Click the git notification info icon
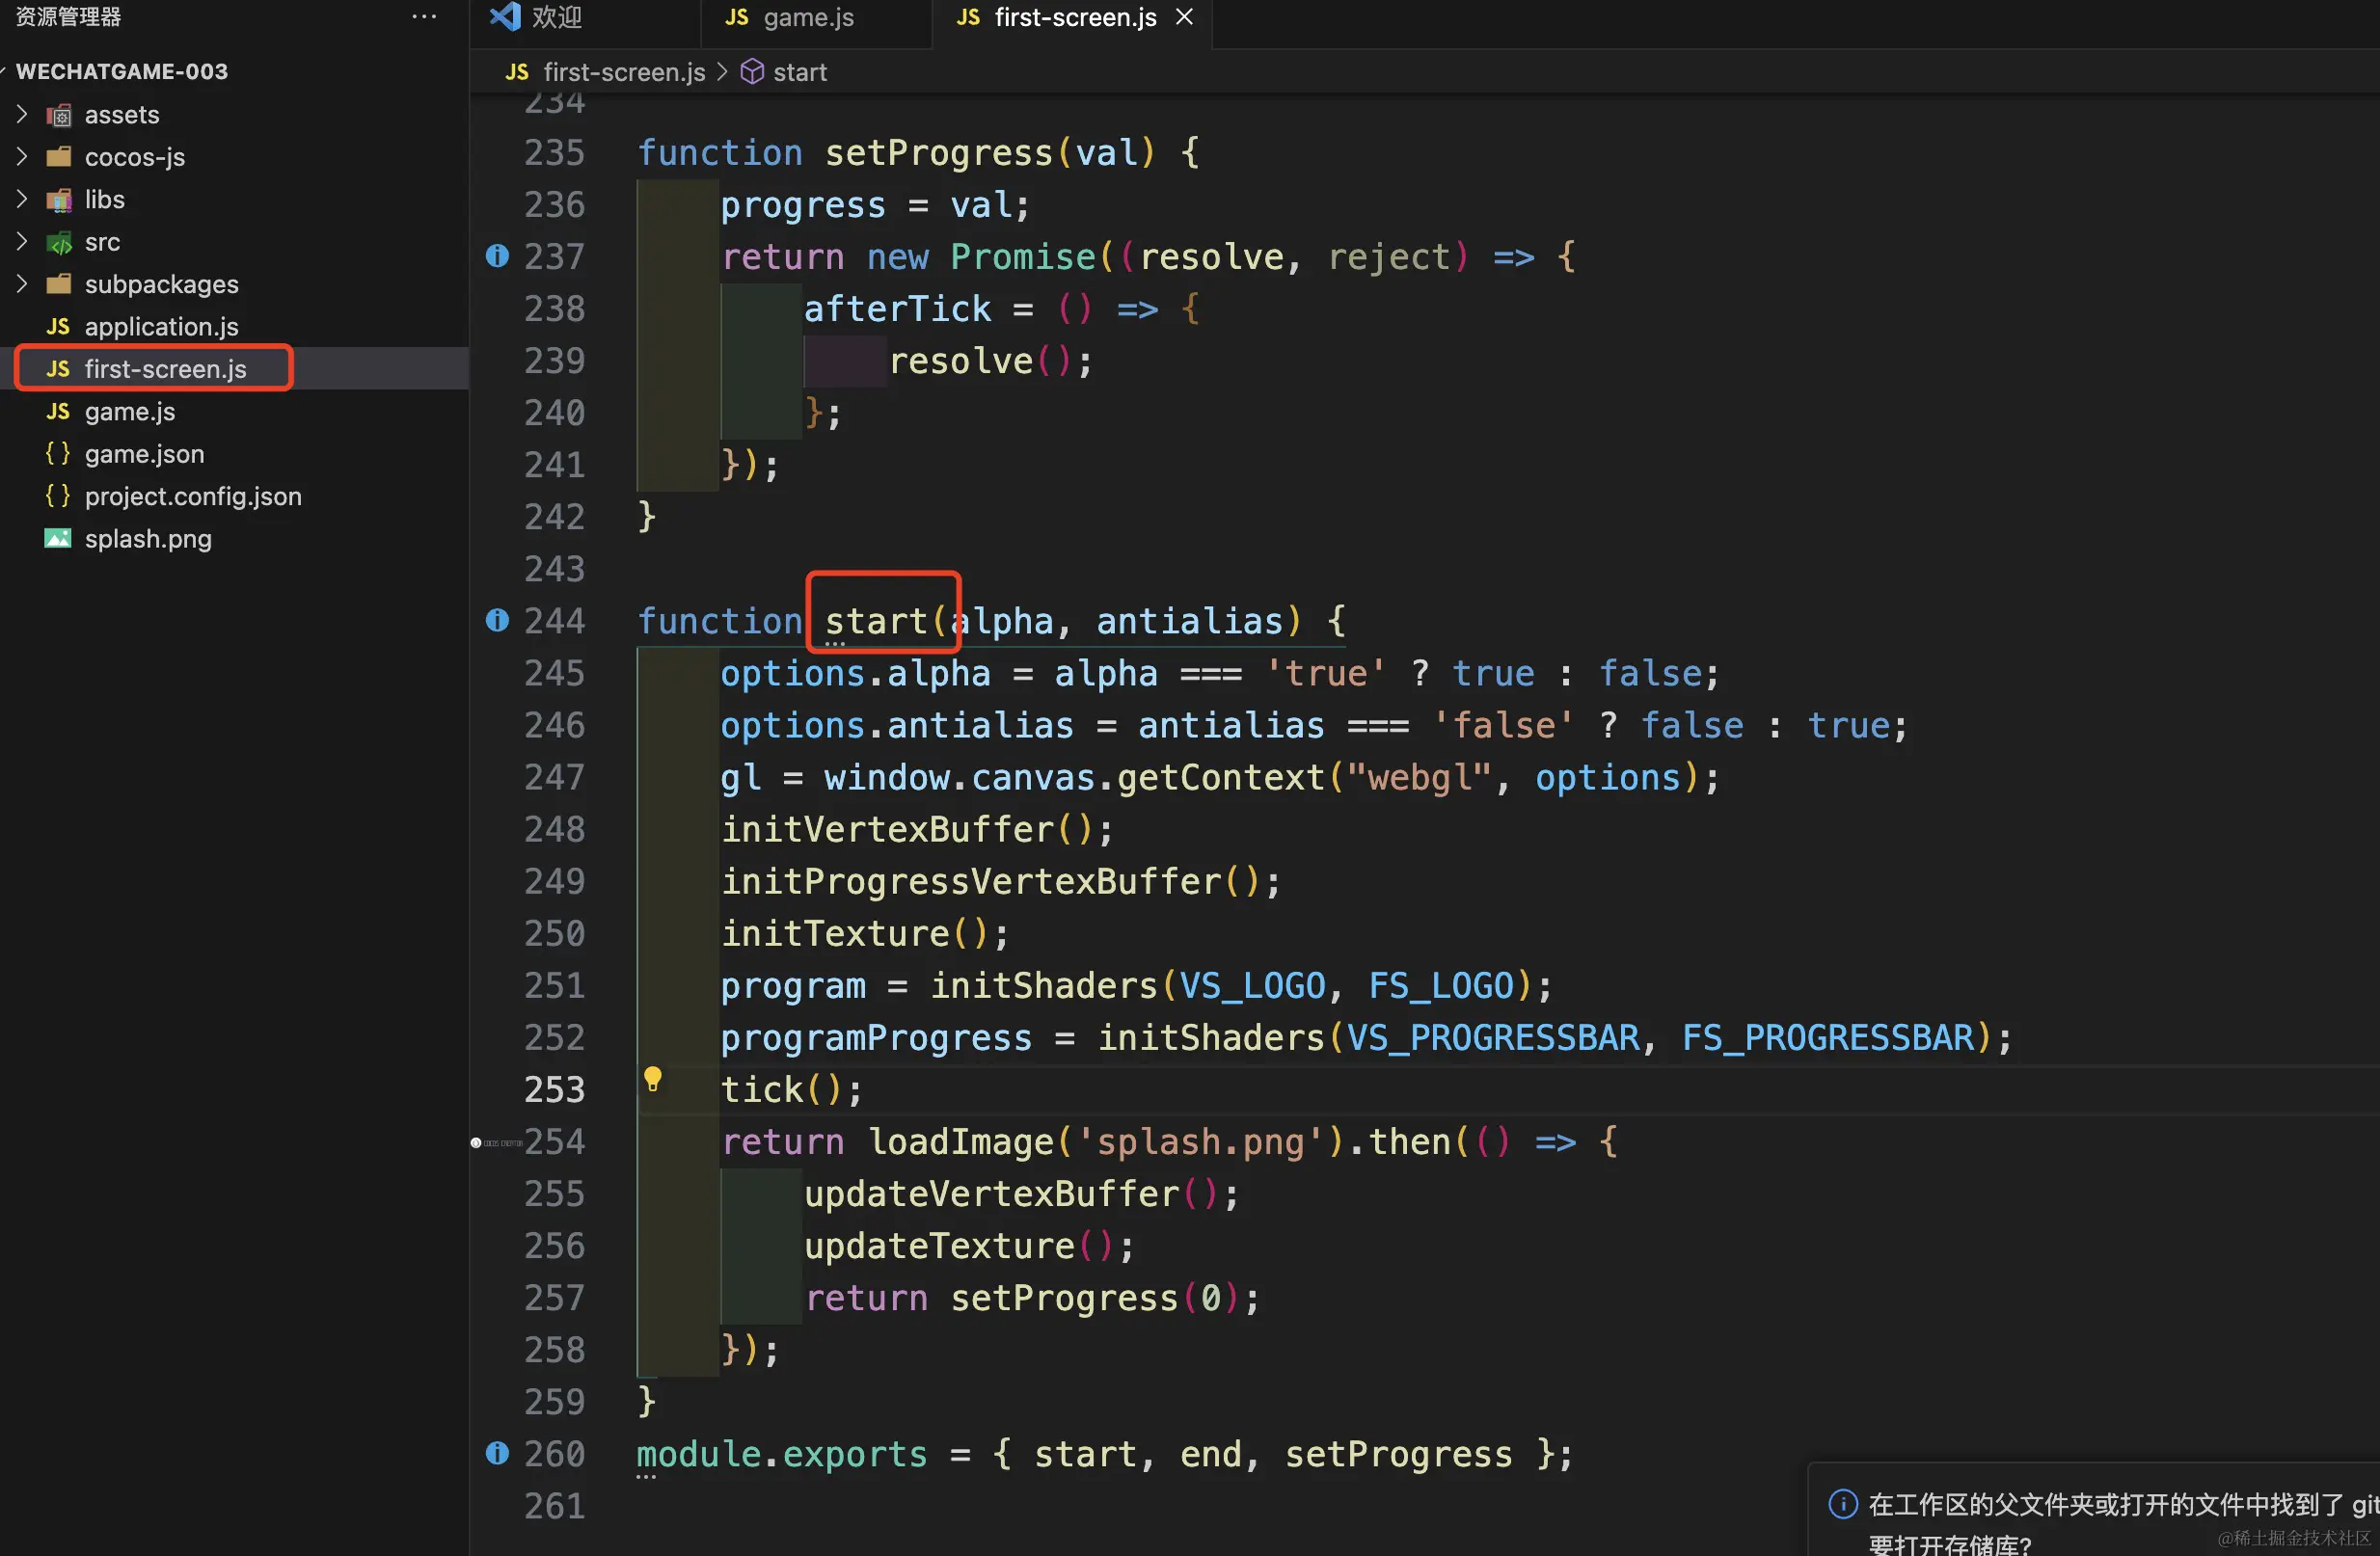Viewport: 2380px width, 1556px height. click(1842, 1504)
